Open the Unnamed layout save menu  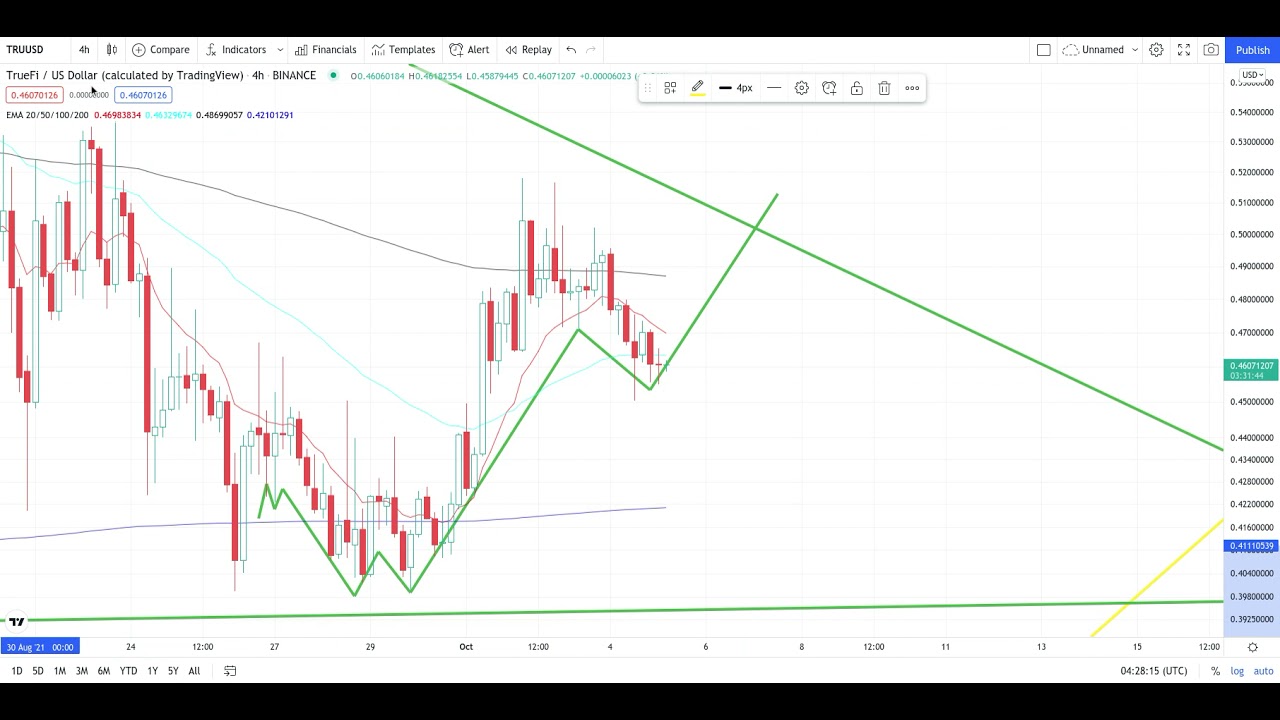1094,49
